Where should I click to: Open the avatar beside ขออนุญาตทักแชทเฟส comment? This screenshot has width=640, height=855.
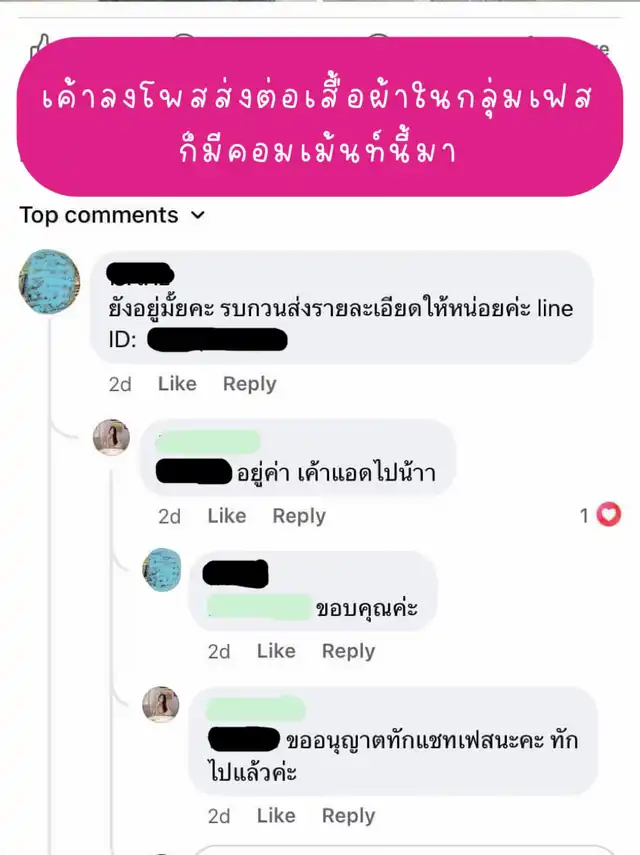coord(161,705)
